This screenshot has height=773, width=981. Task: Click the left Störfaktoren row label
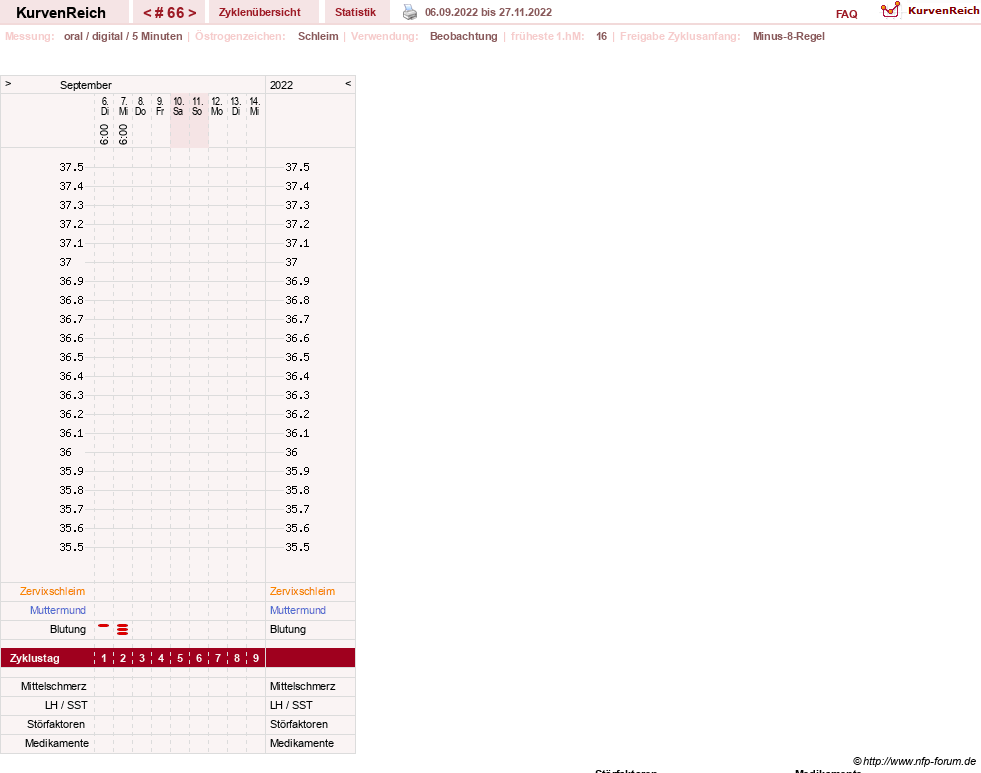(56, 724)
